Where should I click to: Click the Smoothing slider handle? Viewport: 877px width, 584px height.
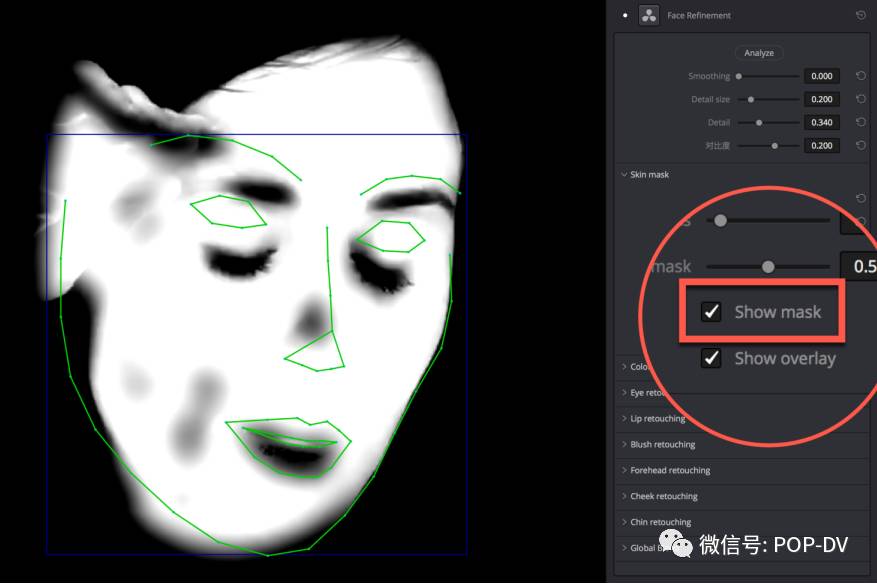(x=739, y=76)
